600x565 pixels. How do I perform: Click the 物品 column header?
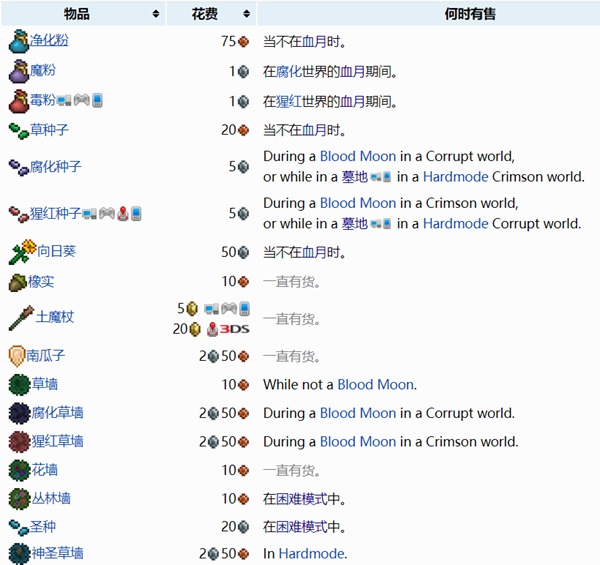pos(83,14)
